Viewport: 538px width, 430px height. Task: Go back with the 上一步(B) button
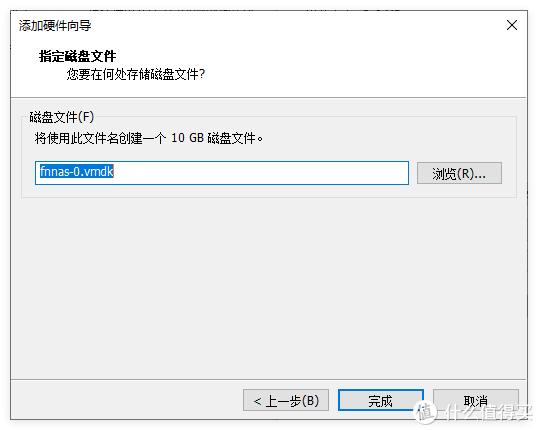286,400
